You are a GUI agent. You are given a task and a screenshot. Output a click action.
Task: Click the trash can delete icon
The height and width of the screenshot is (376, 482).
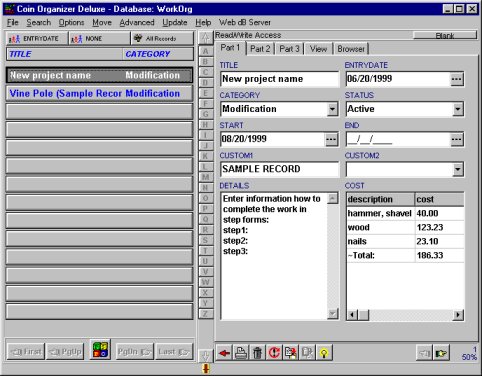click(x=257, y=353)
